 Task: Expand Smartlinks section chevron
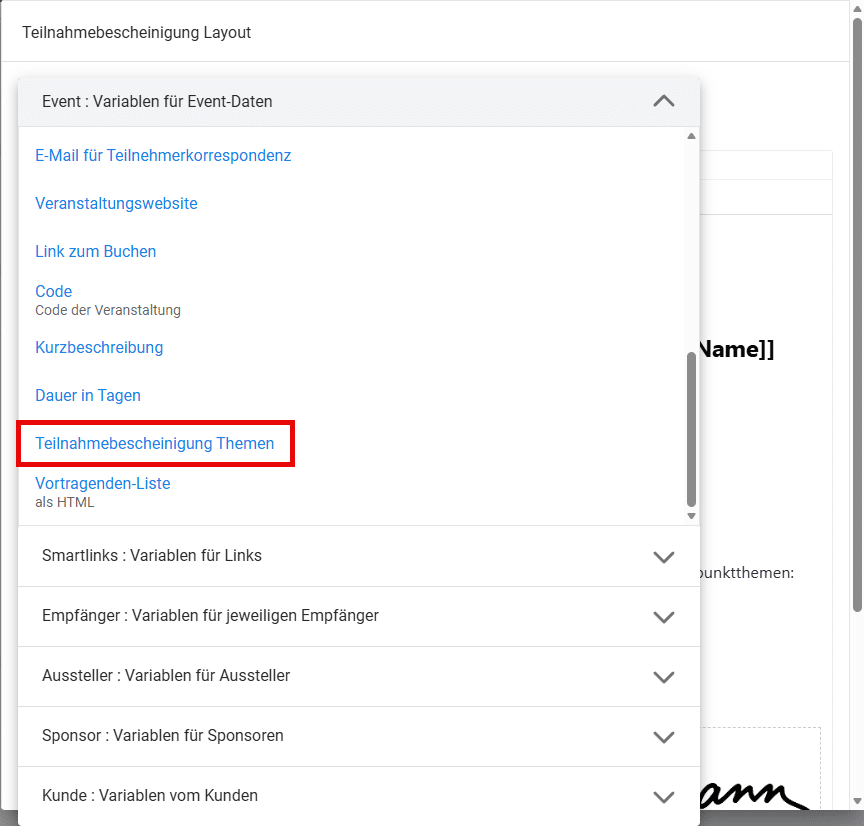point(663,556)
